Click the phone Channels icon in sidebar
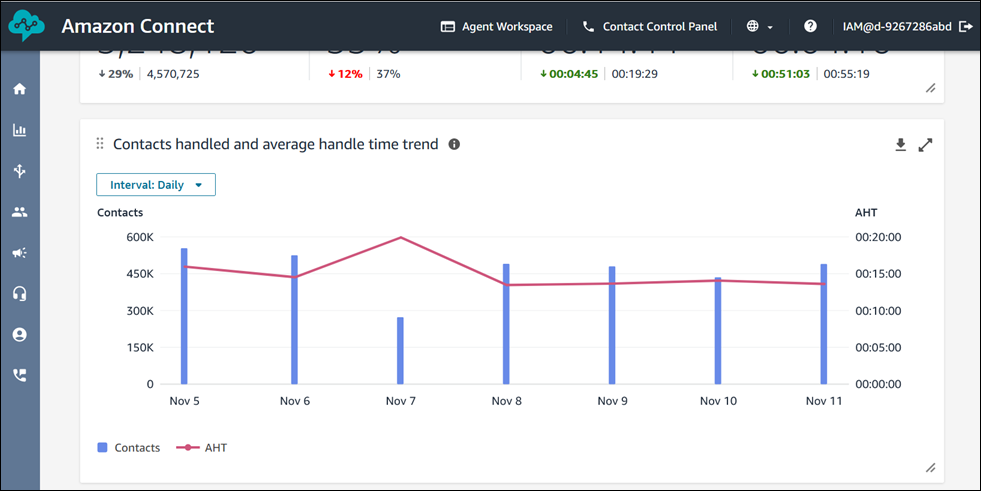 pyautogui.click(x=19, y=376)
